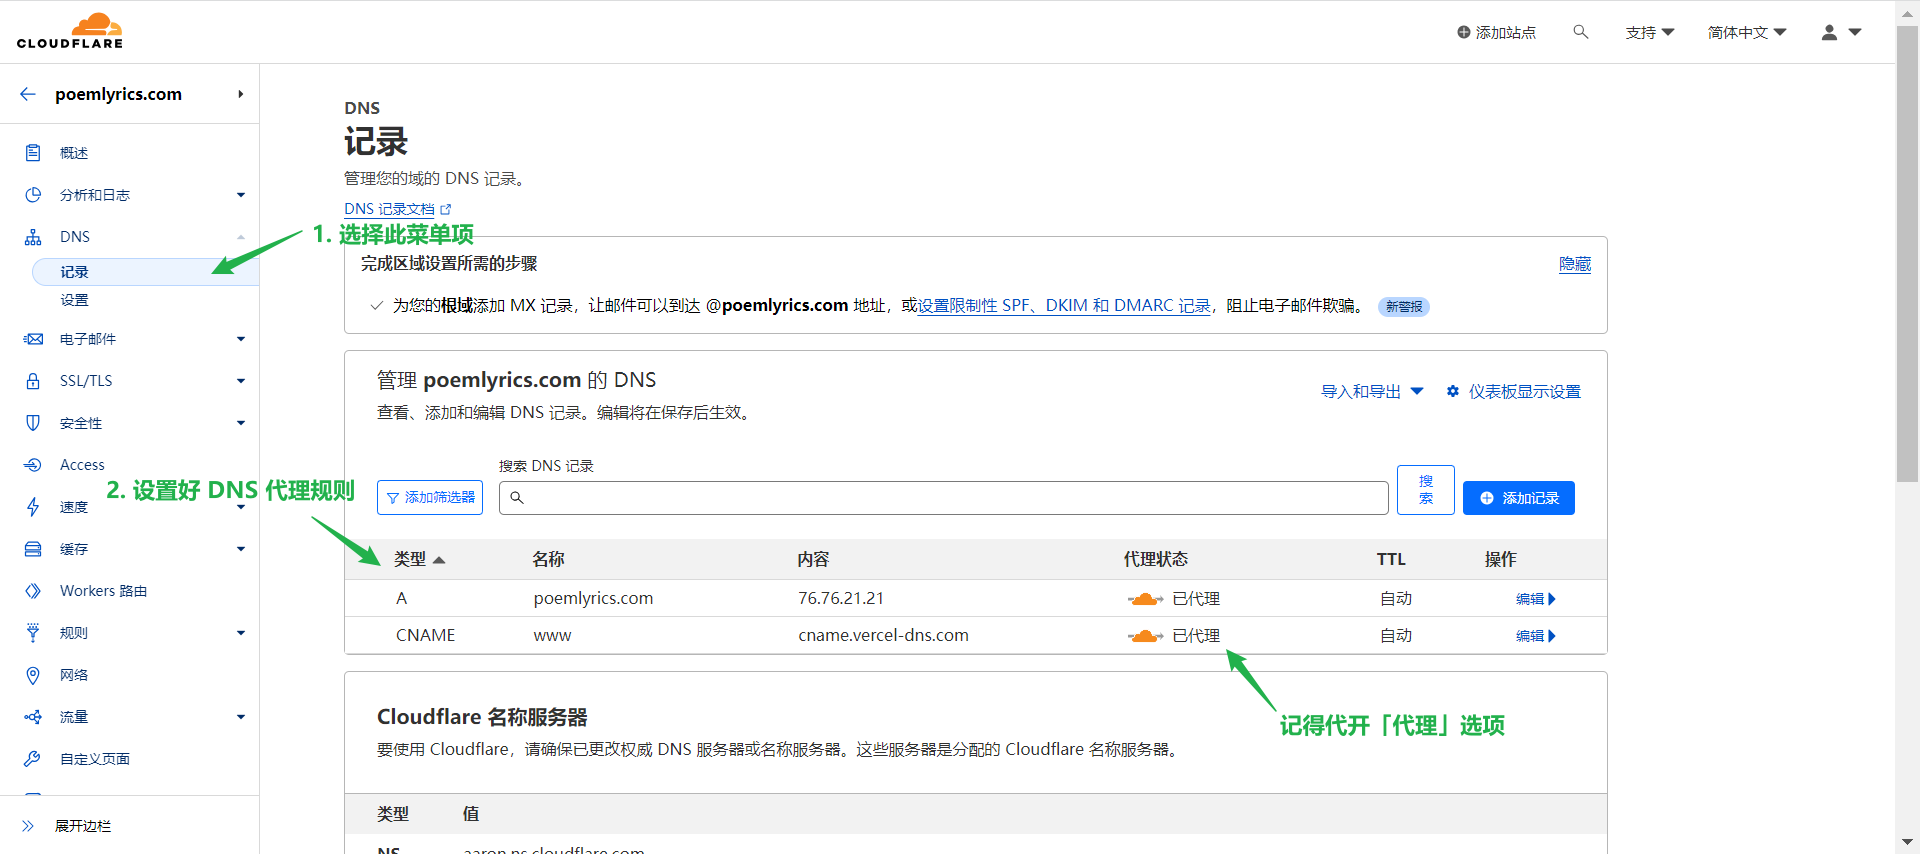Click the 添加筛选器 button
The width and height of the screenshot is (1920, 854).
click(x=430, y=497)
